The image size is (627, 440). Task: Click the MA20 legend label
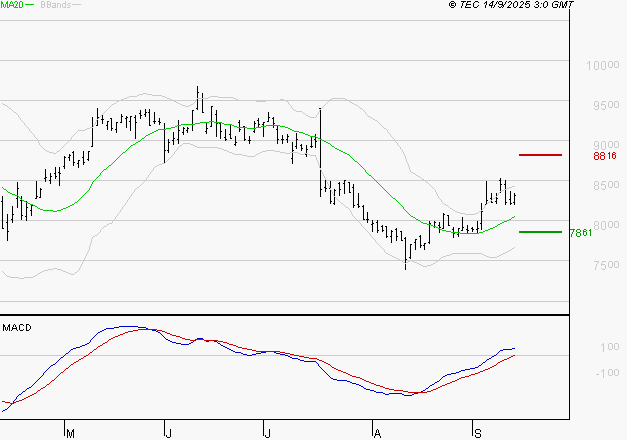[11, 6]
